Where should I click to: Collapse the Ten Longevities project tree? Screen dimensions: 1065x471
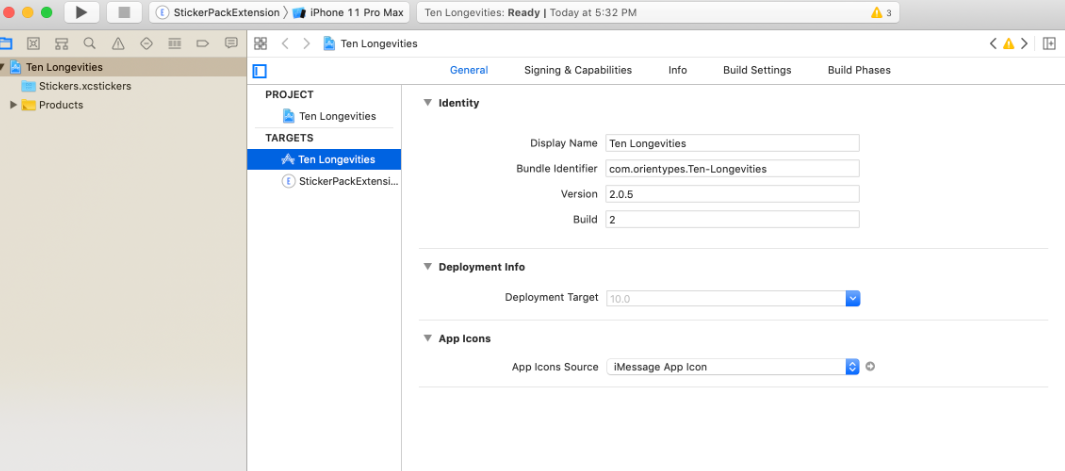click(x=2, y=67)
